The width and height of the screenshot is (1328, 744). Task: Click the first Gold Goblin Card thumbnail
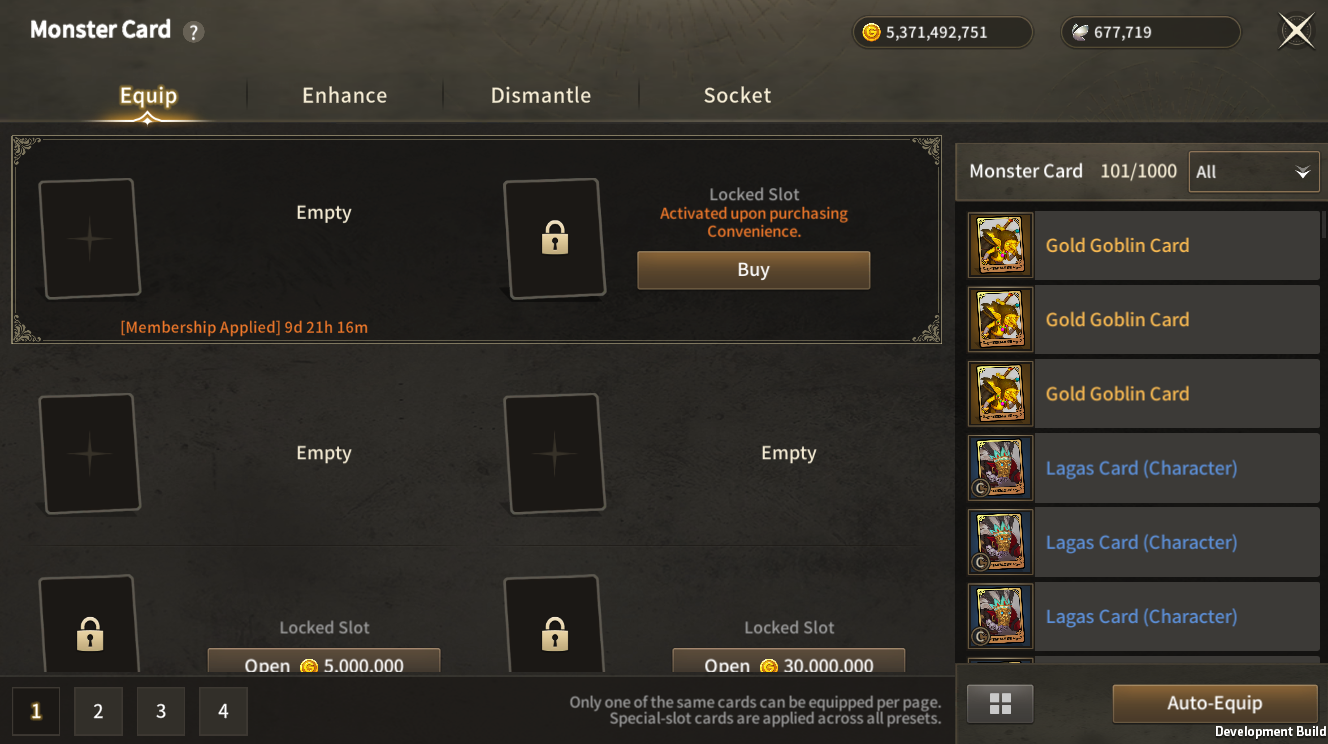click(x=1000, y=245)
